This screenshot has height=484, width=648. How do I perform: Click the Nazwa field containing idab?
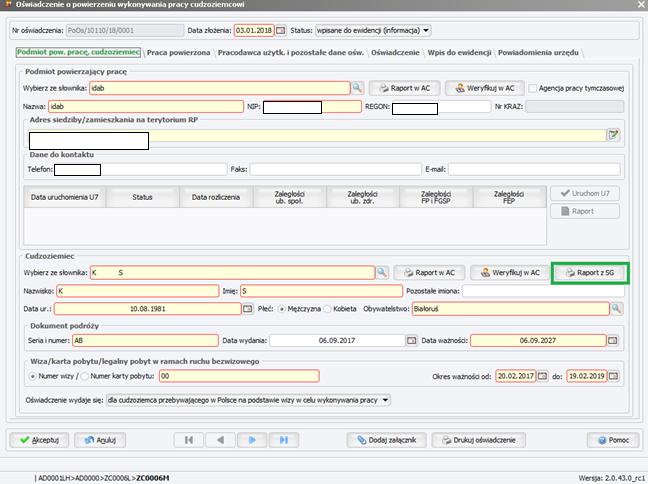(146, 107)
